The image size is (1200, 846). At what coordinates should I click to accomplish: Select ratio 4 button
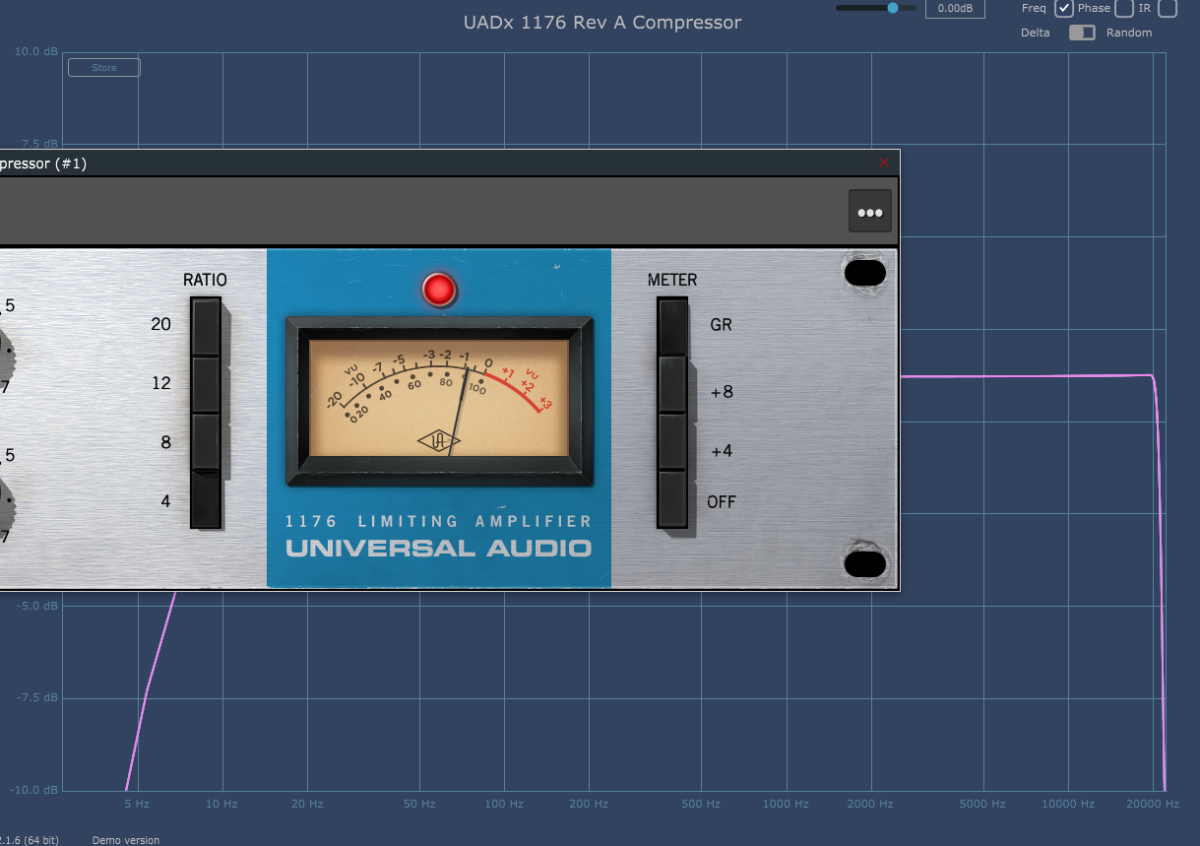pyautogui.click(x=206, y=499)
